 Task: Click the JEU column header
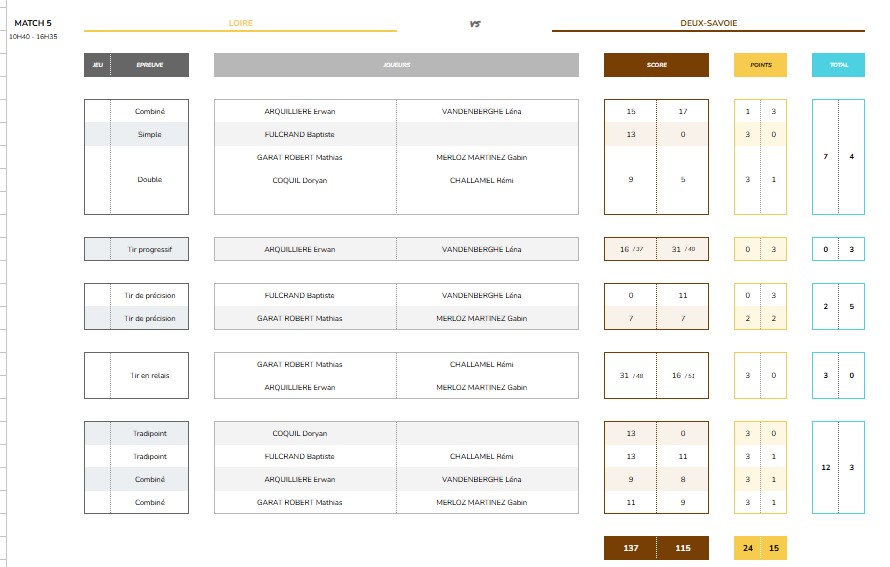pyautogui.click(x=97, y=65)
